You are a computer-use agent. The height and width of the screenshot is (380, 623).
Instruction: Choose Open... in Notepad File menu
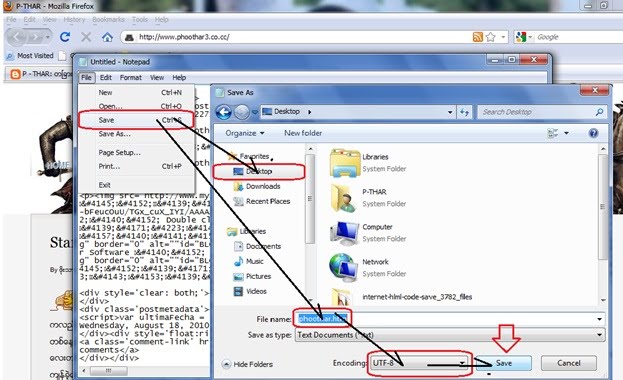click(x=136, y=106)
